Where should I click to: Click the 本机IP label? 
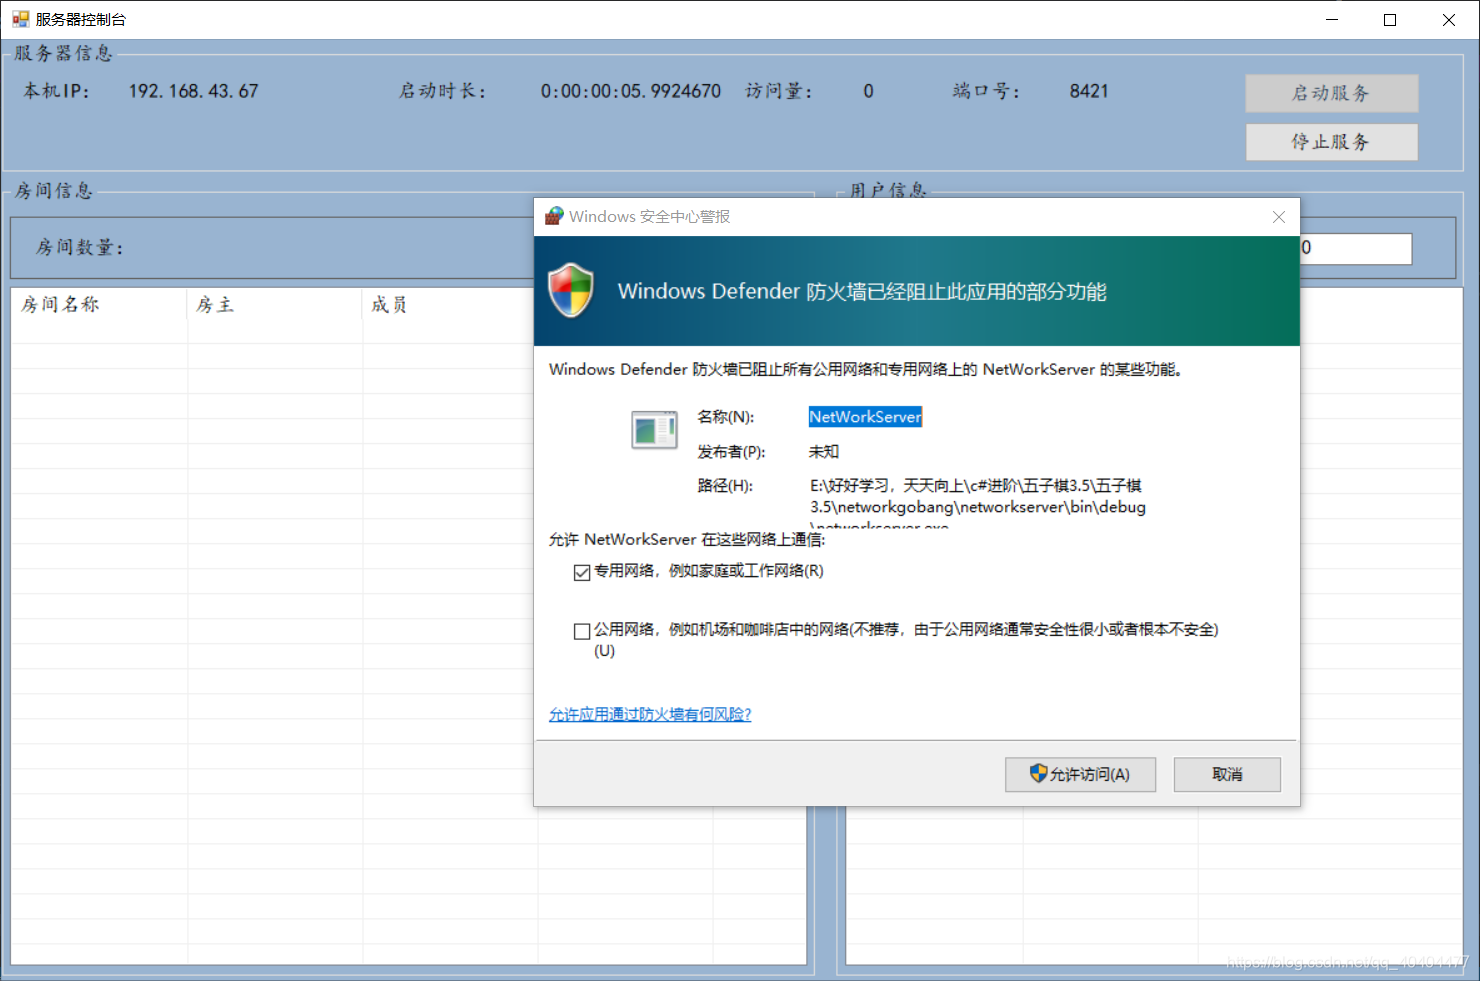click(56, 91)
